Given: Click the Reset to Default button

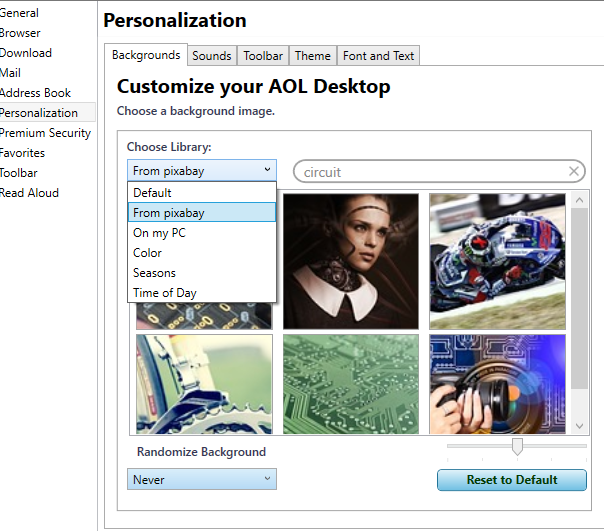Looking at the screenshot, I should coord(512,480).
